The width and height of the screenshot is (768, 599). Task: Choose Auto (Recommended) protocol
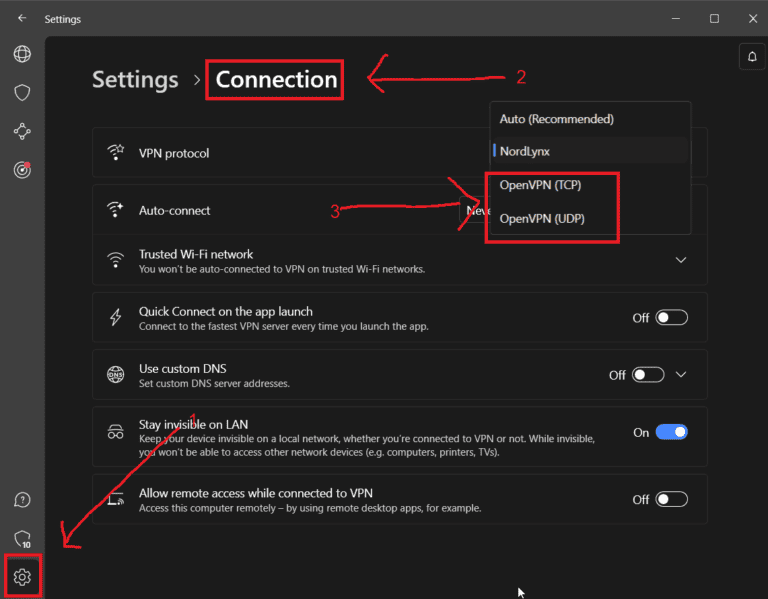556,119
